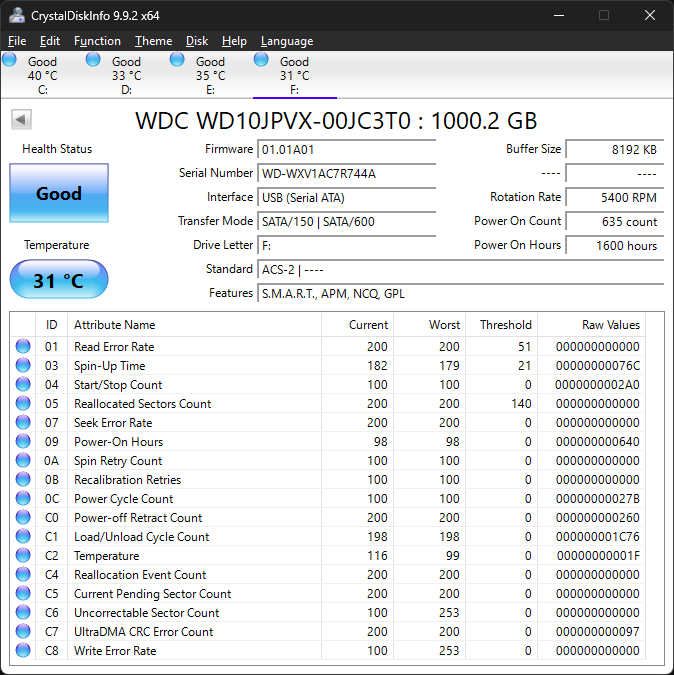Click the ID column header
Viewport: 674px width, 675px height.
coord(51,325)
